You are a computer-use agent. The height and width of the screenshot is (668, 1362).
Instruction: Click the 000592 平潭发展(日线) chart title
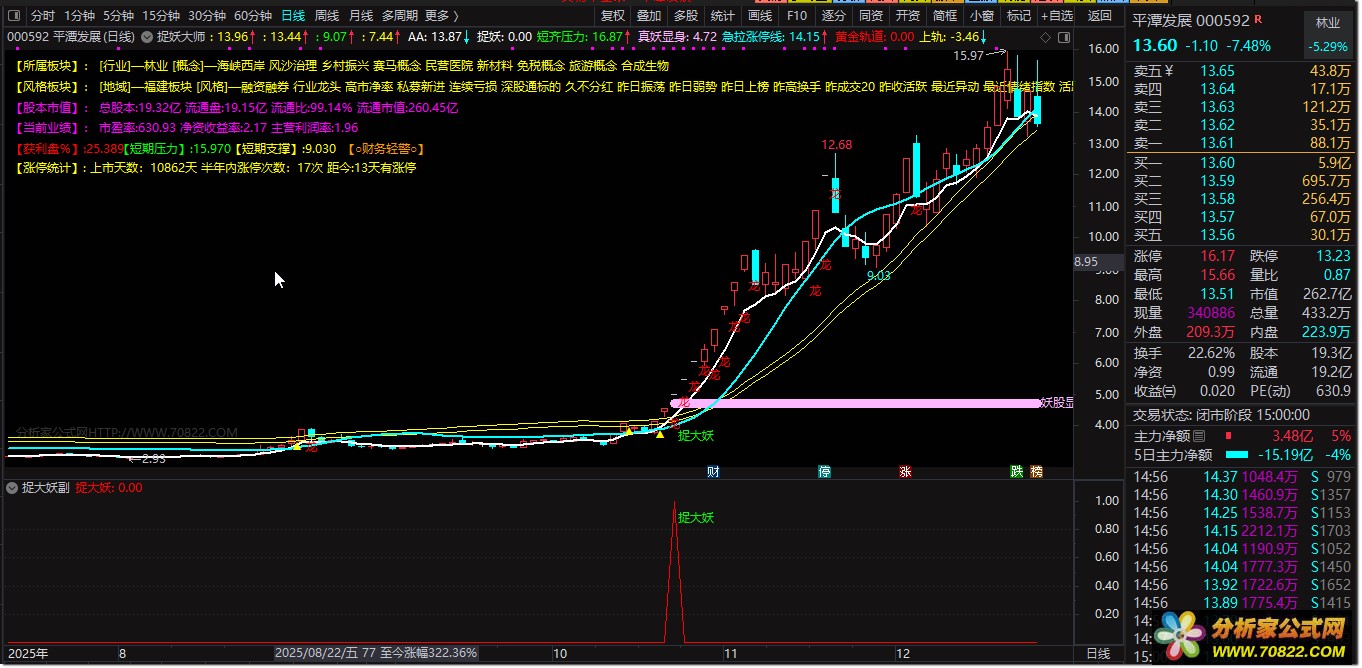70,36
